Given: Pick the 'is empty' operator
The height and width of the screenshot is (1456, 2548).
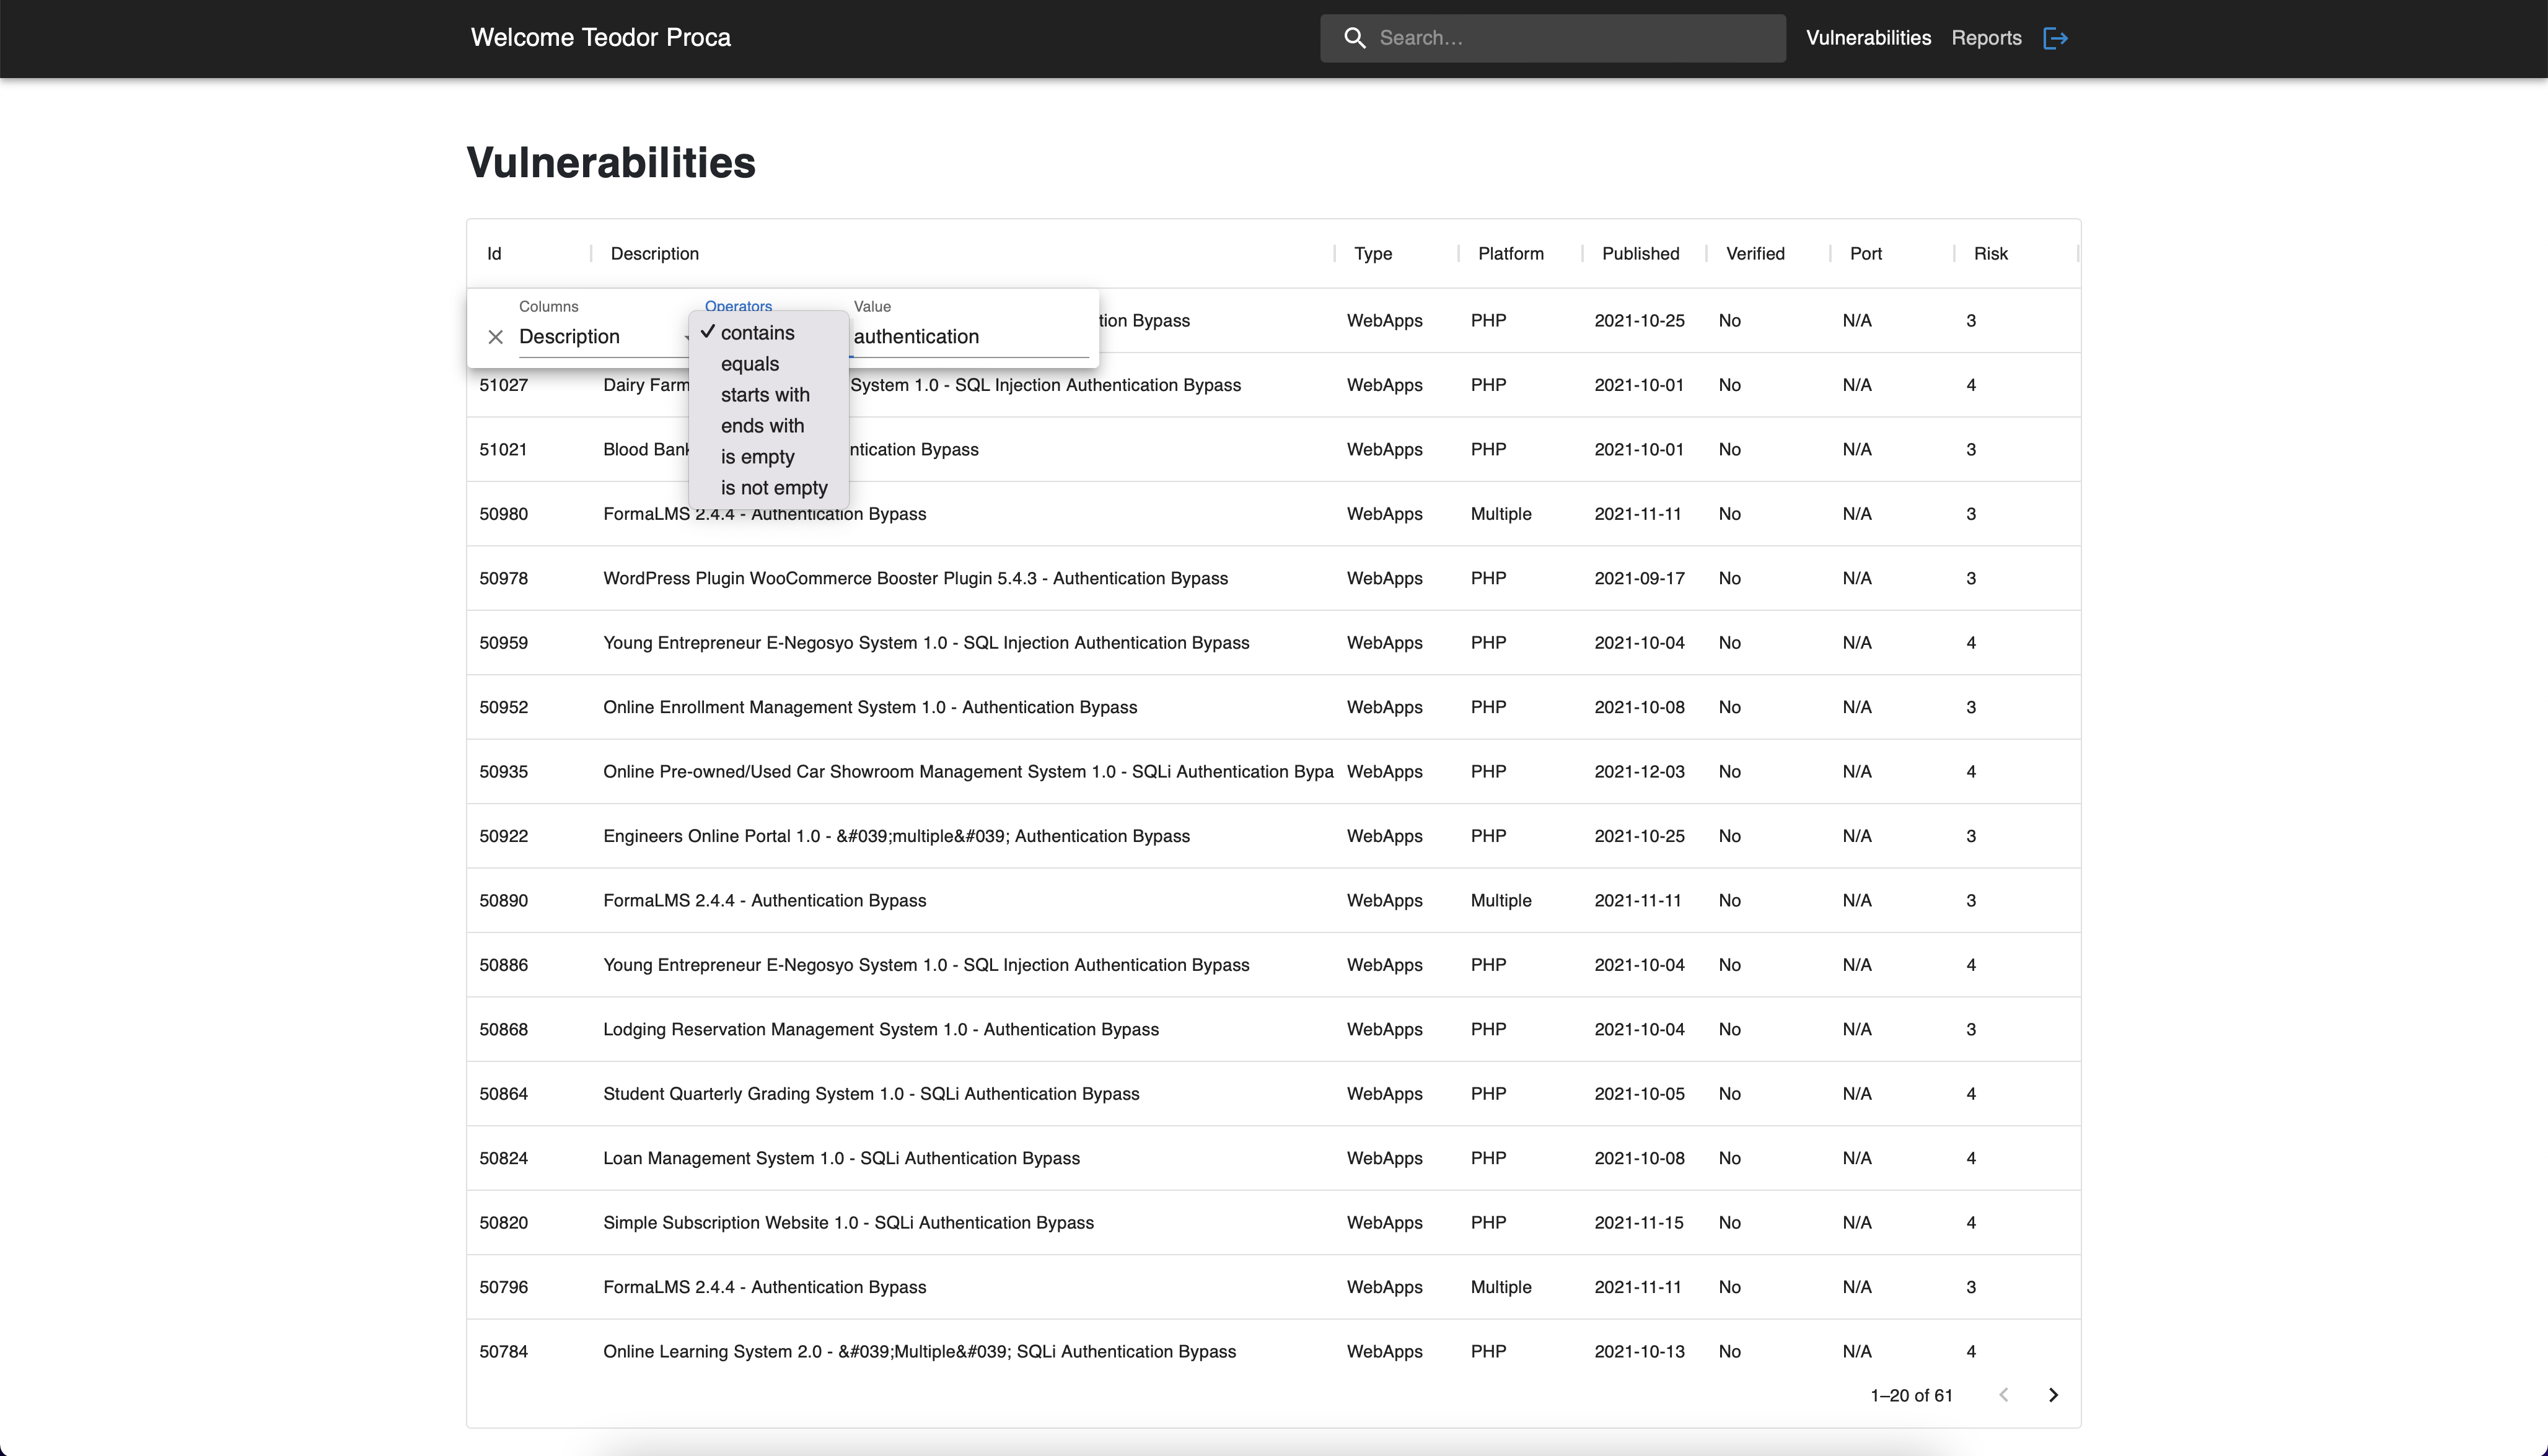Looking at the screenshot, I should point(768,457).
